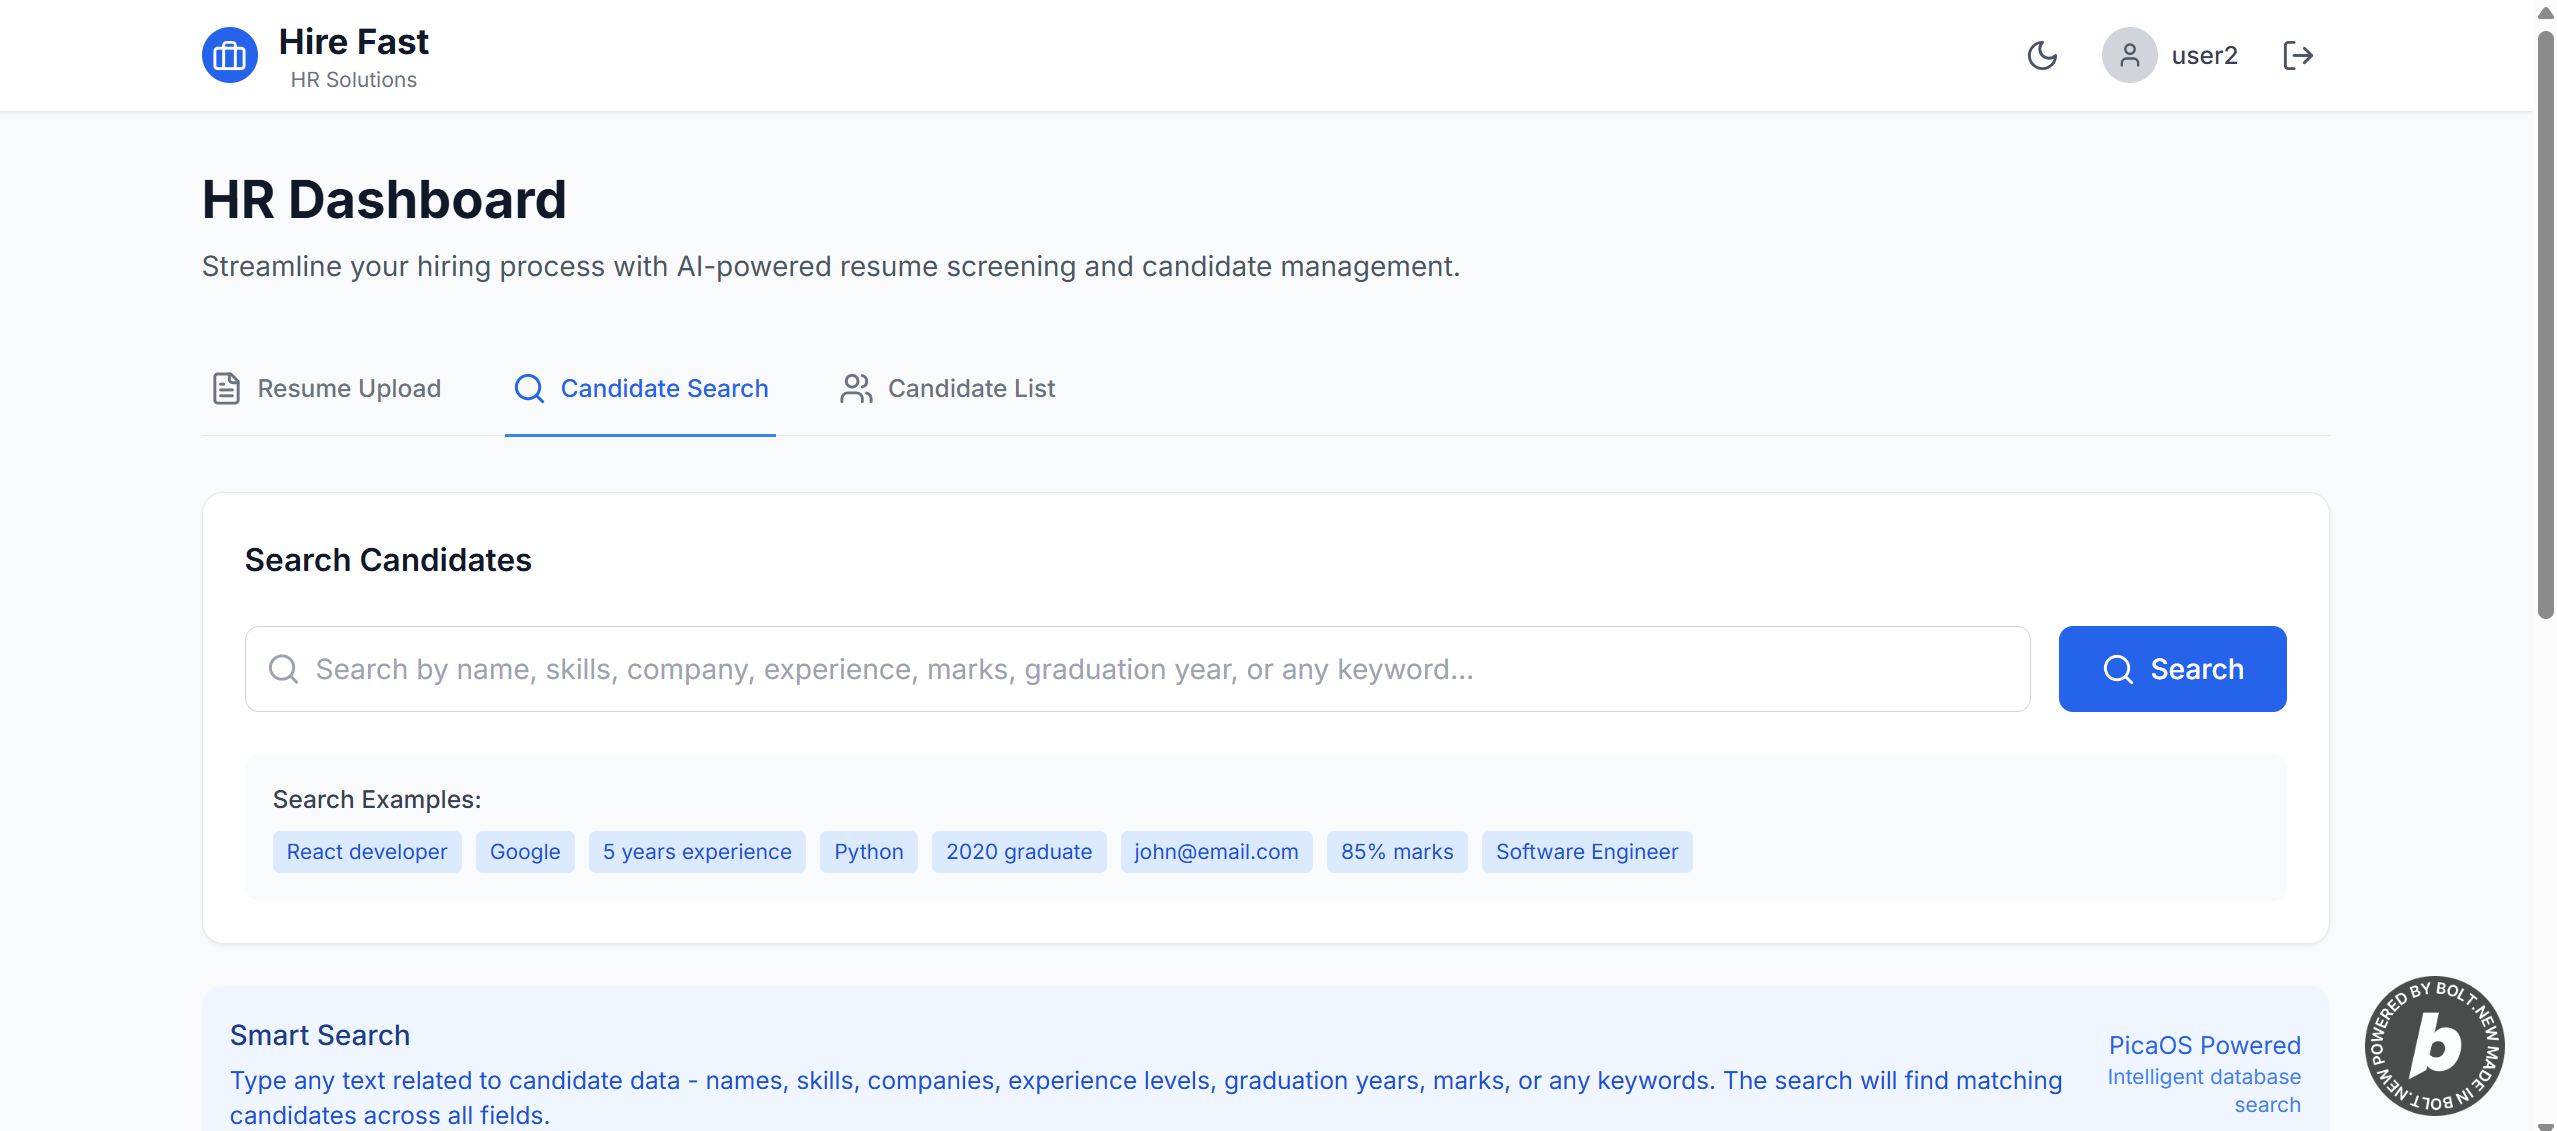Click the user2 avatar icon
Viewport: 2557px width, 1131px height.
(2129, 55)
